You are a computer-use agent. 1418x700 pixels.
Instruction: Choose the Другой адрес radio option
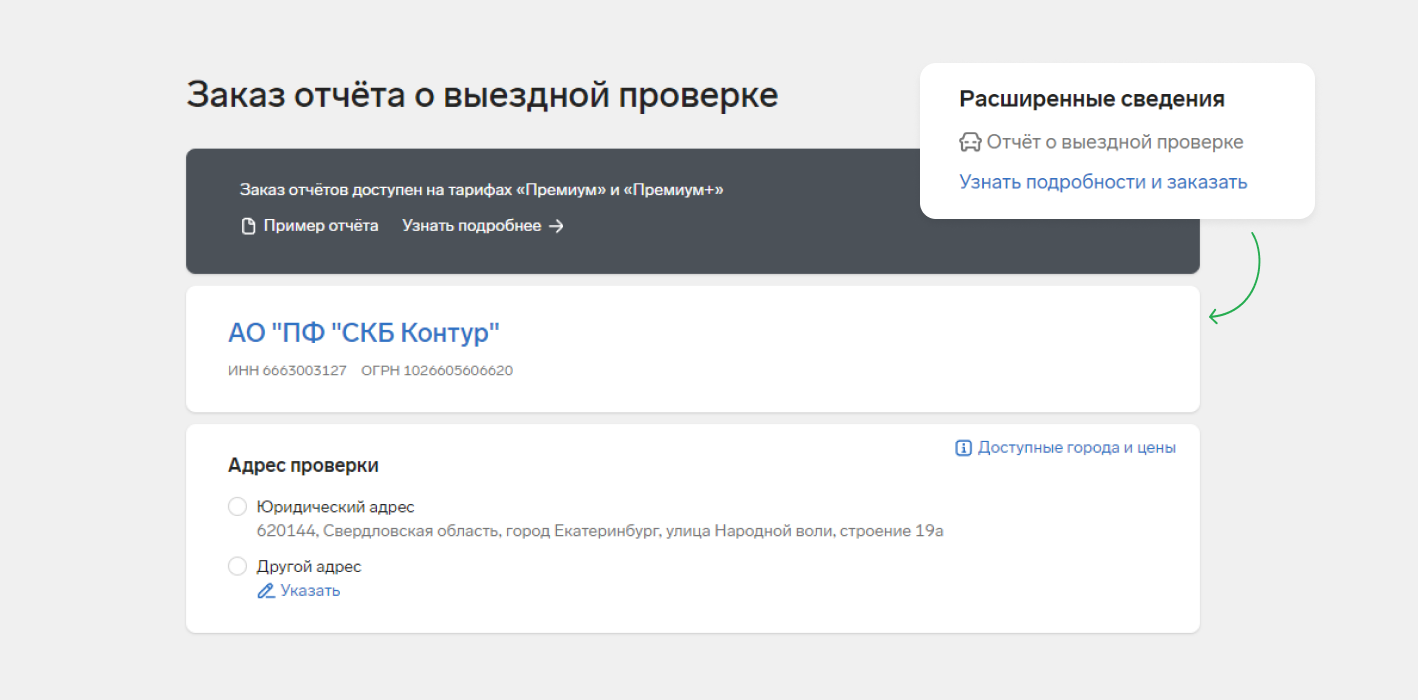pos(238,566)
